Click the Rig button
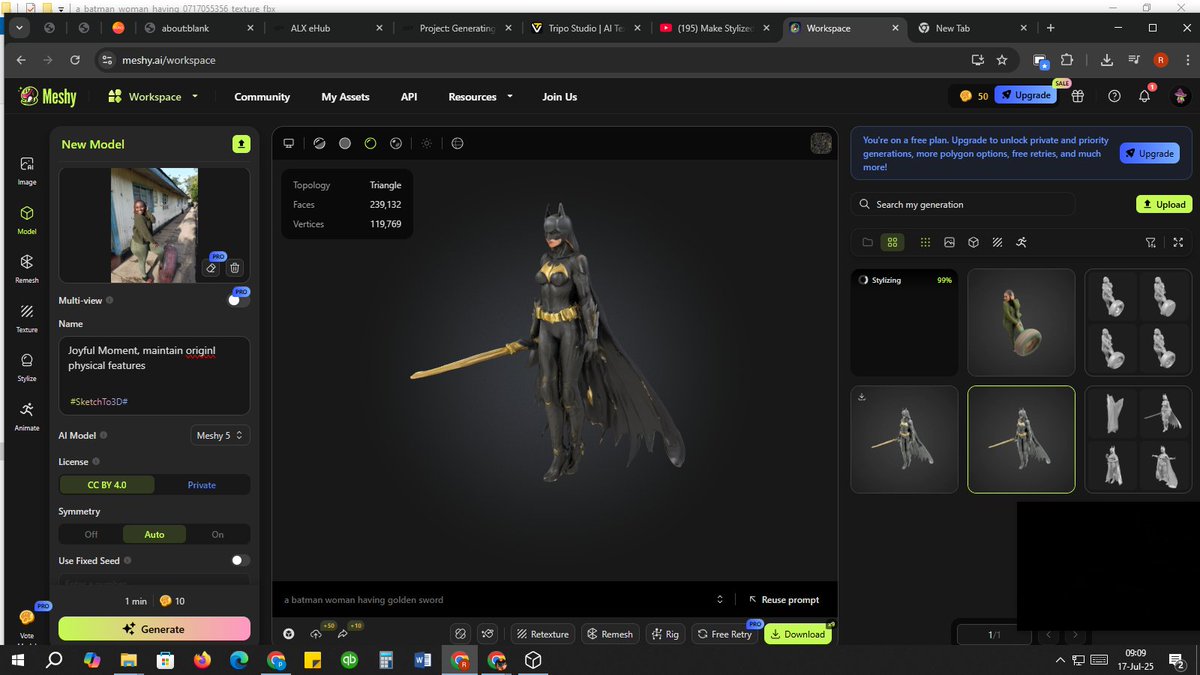1200x675 pixels. pos(665,634)
